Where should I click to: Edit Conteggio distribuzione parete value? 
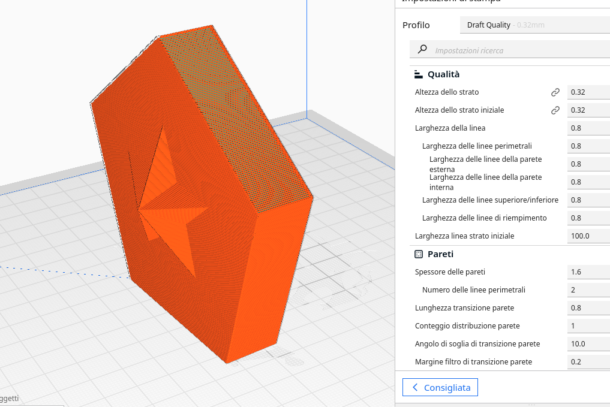pyautogui.click(x=589, y=326)
